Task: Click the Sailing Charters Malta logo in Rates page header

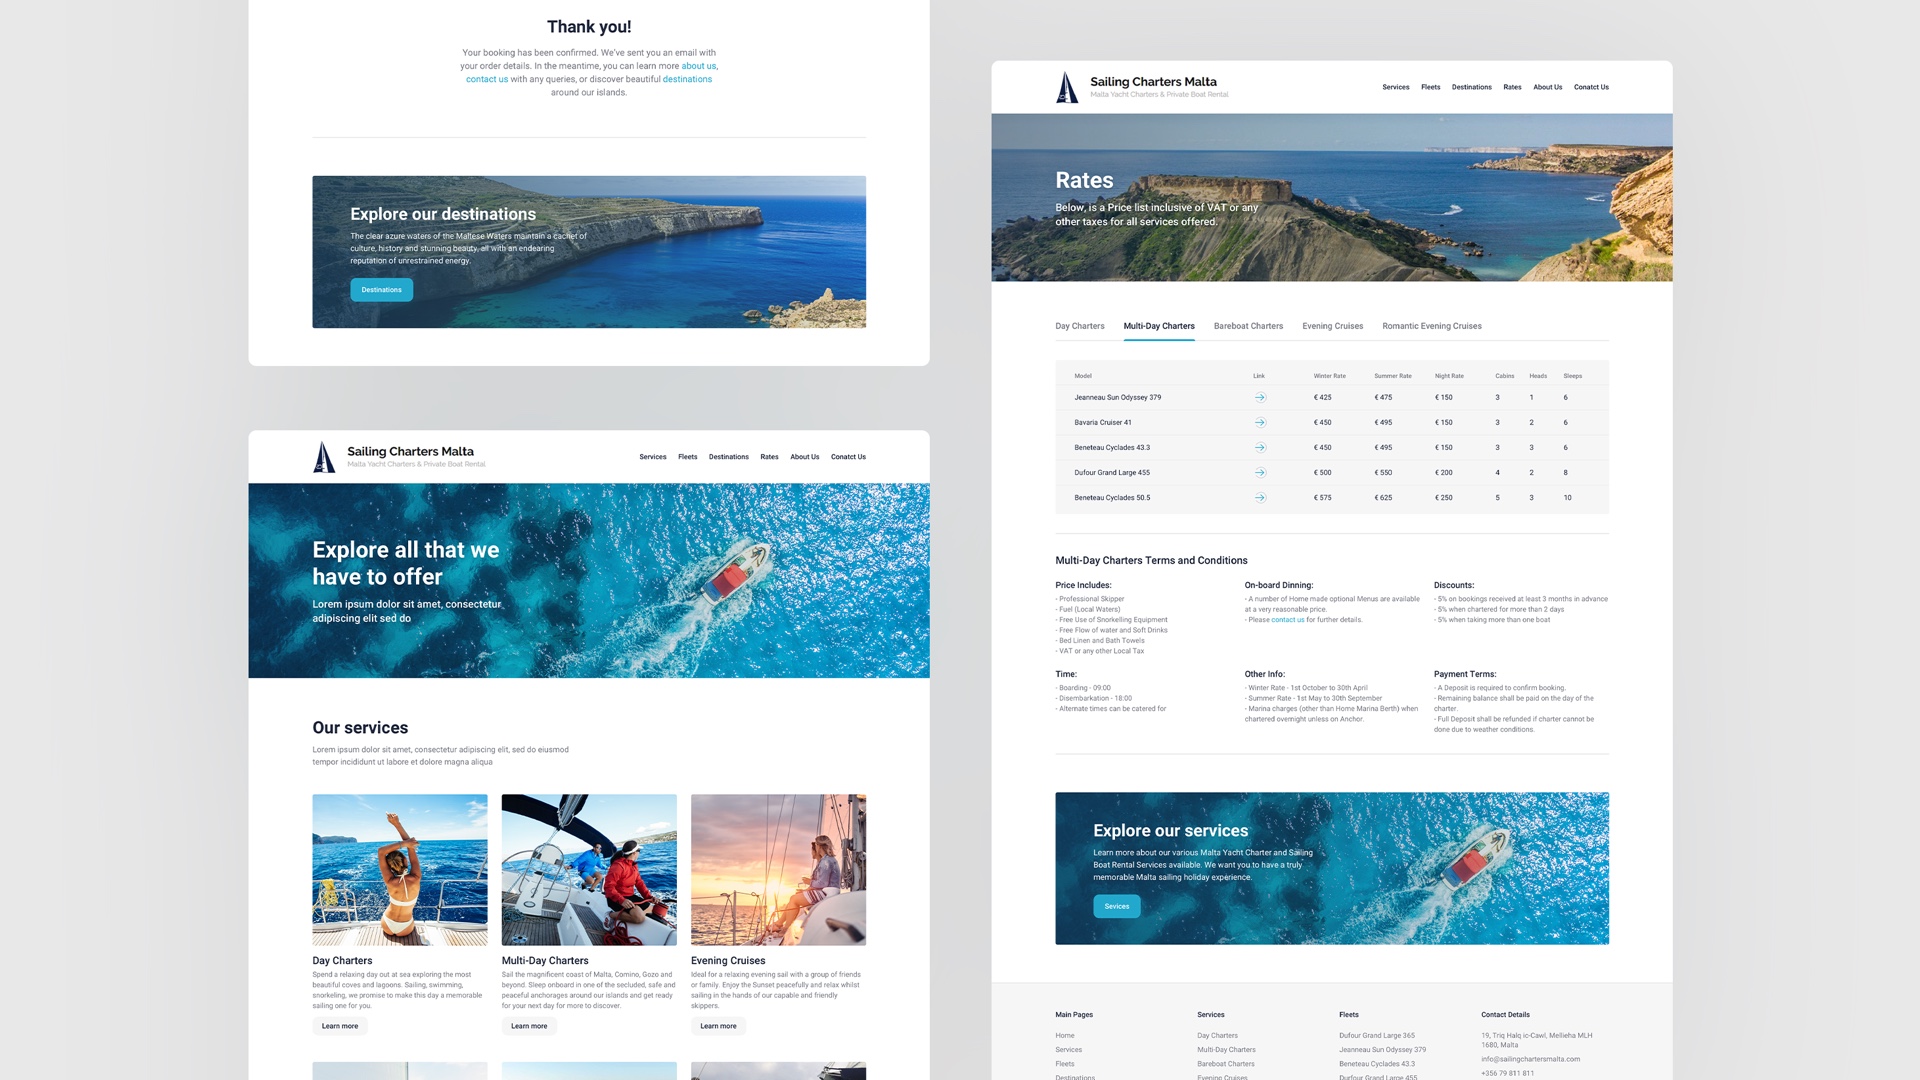Action: [1142, 87]
